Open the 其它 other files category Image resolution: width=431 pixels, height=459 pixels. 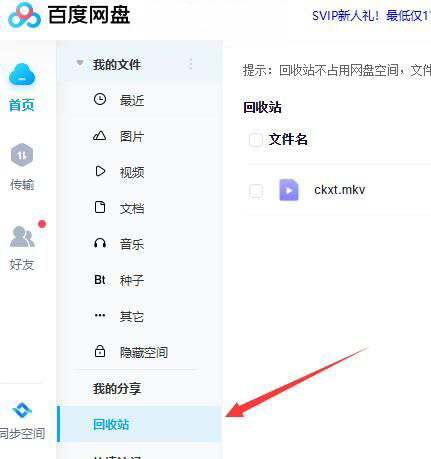tap(132, 316)
